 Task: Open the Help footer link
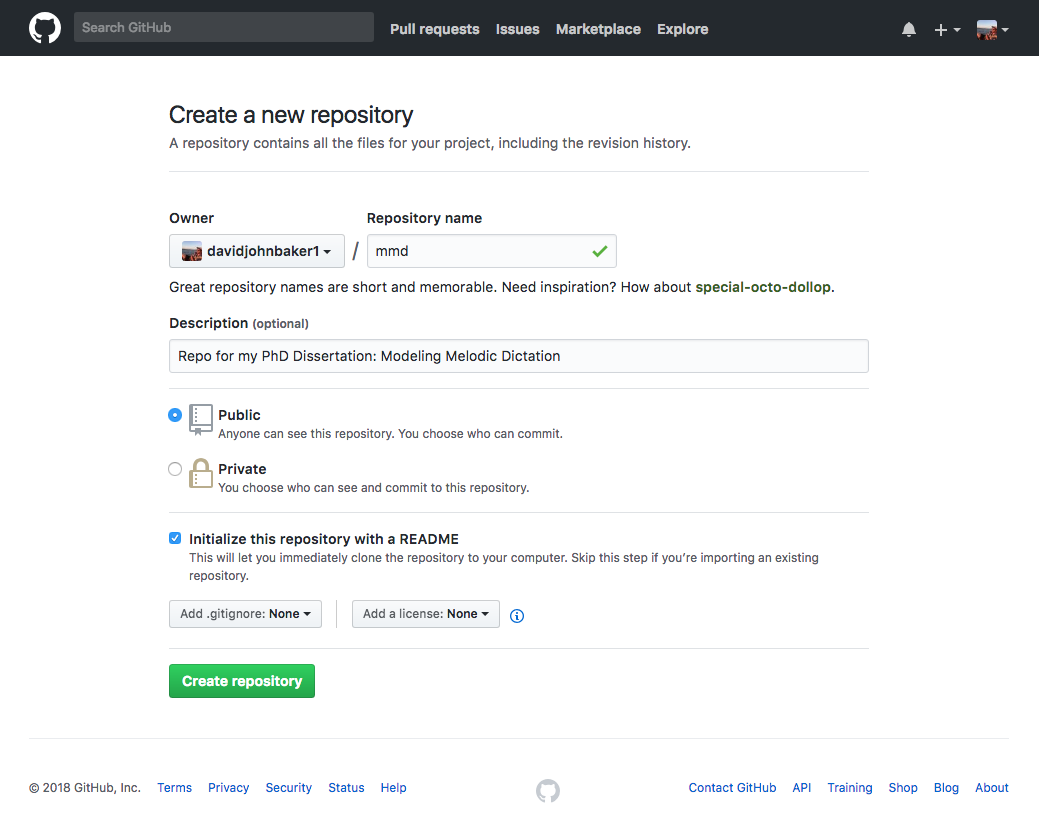coord(394,788)
